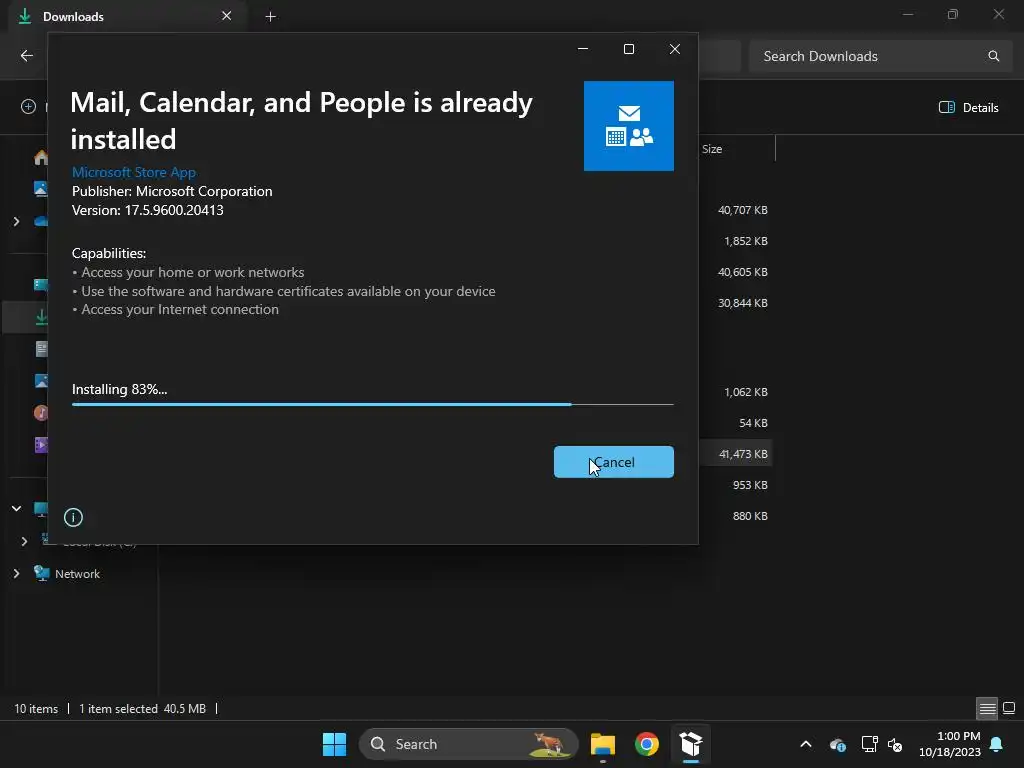Select the file sized 30,844 KB
This screenshot has width=1024, height=768.
[743, 303]
